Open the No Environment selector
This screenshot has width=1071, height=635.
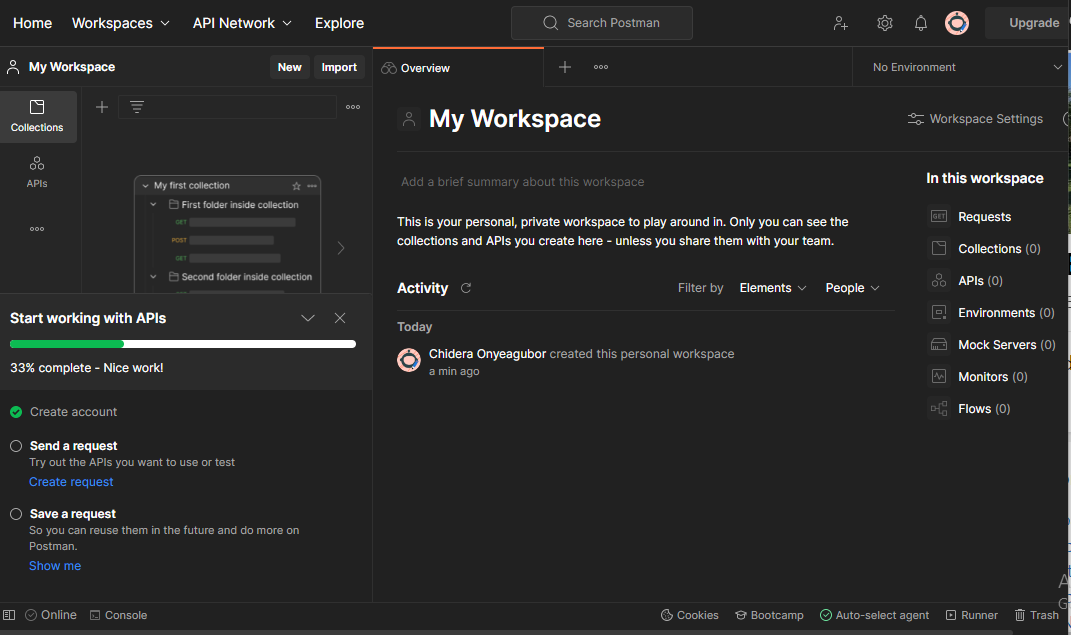coord(966,67)
